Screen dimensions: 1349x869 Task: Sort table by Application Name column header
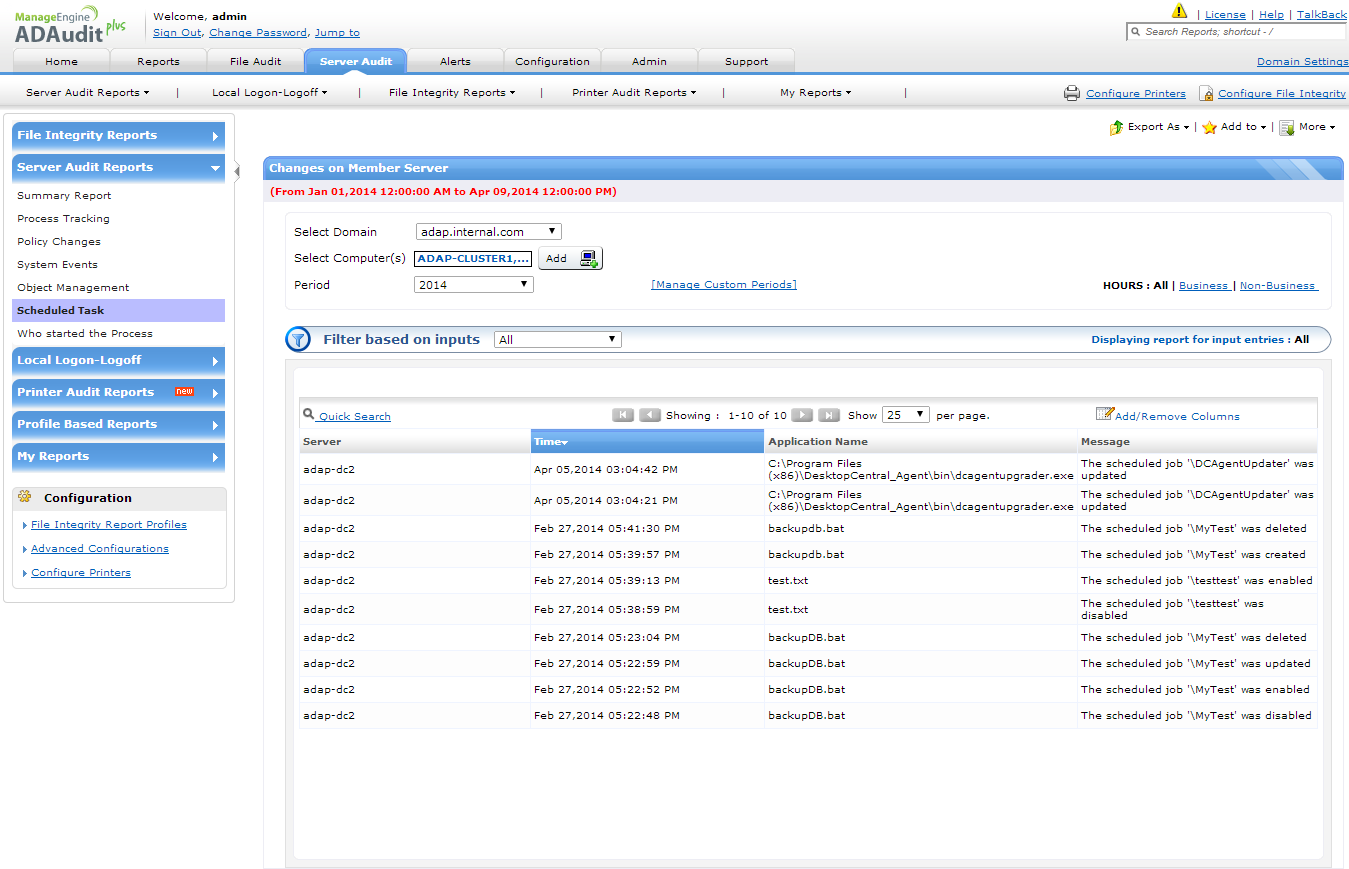coord(921,442)
